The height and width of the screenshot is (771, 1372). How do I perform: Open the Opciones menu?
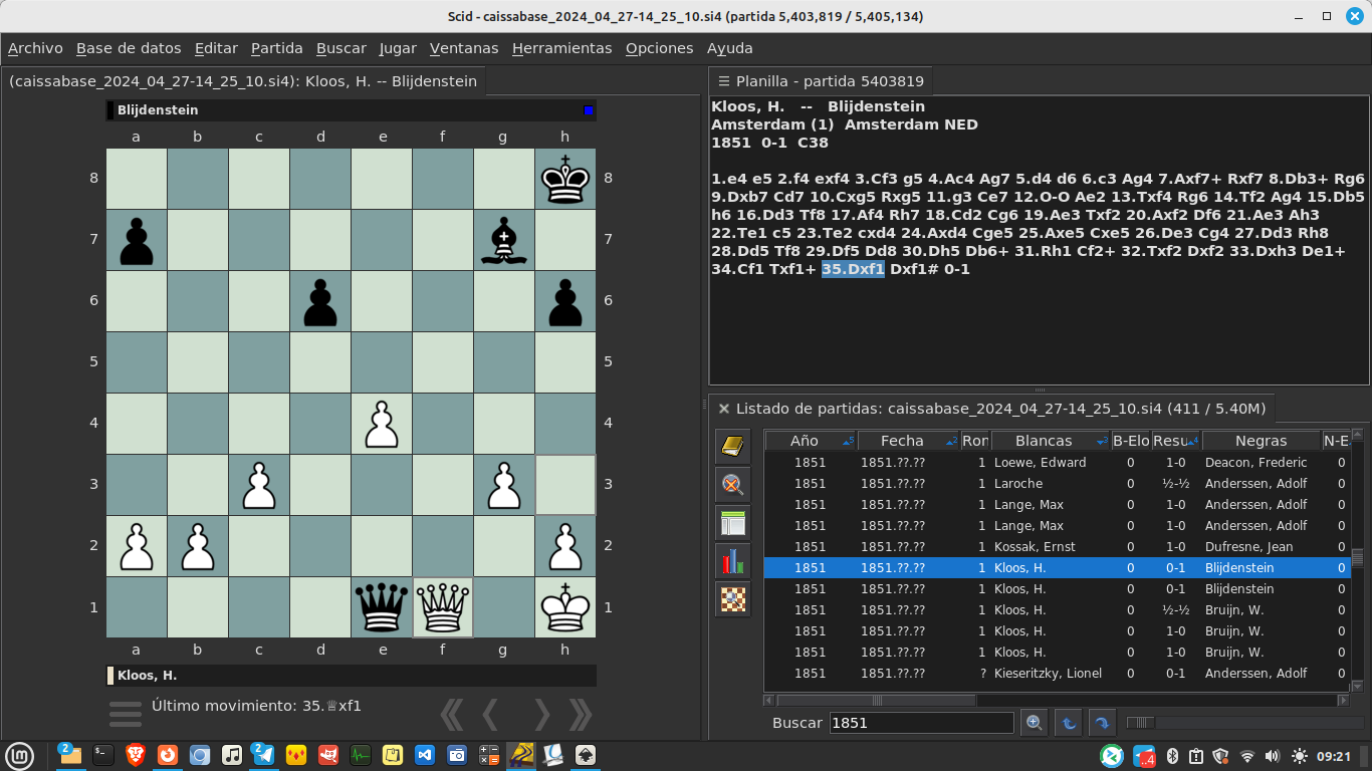coord(659,48)
